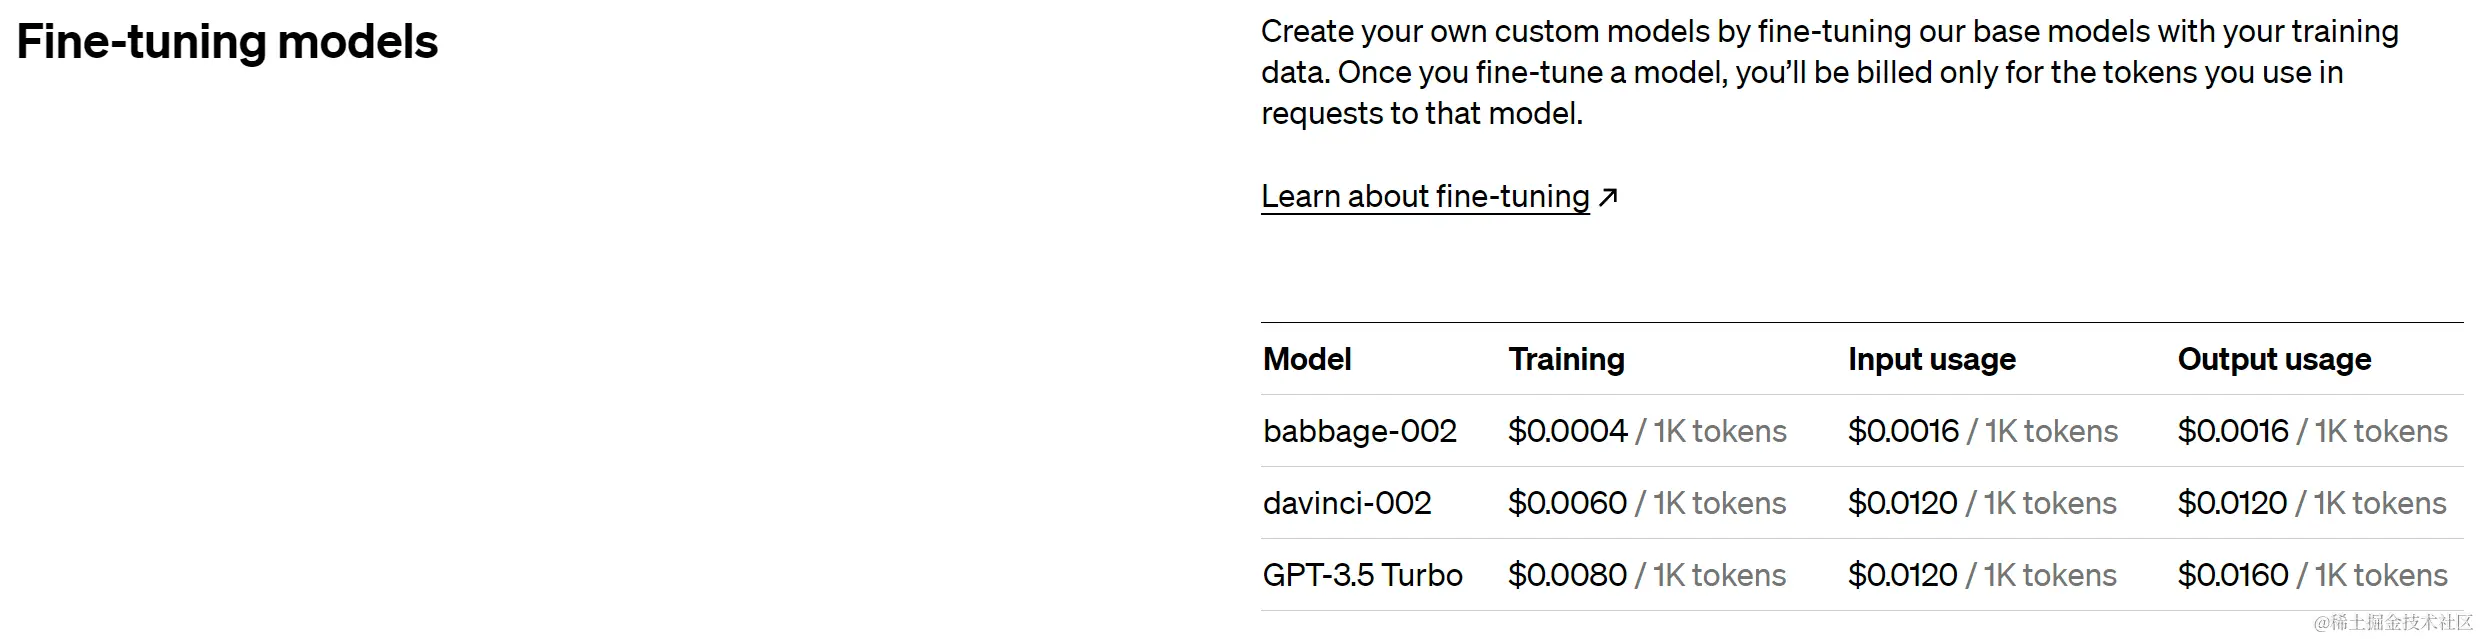Click babbage-002 input usage price $0.0016
The height and width of the screenshot is (639, 2480).
coord(1903,431)
